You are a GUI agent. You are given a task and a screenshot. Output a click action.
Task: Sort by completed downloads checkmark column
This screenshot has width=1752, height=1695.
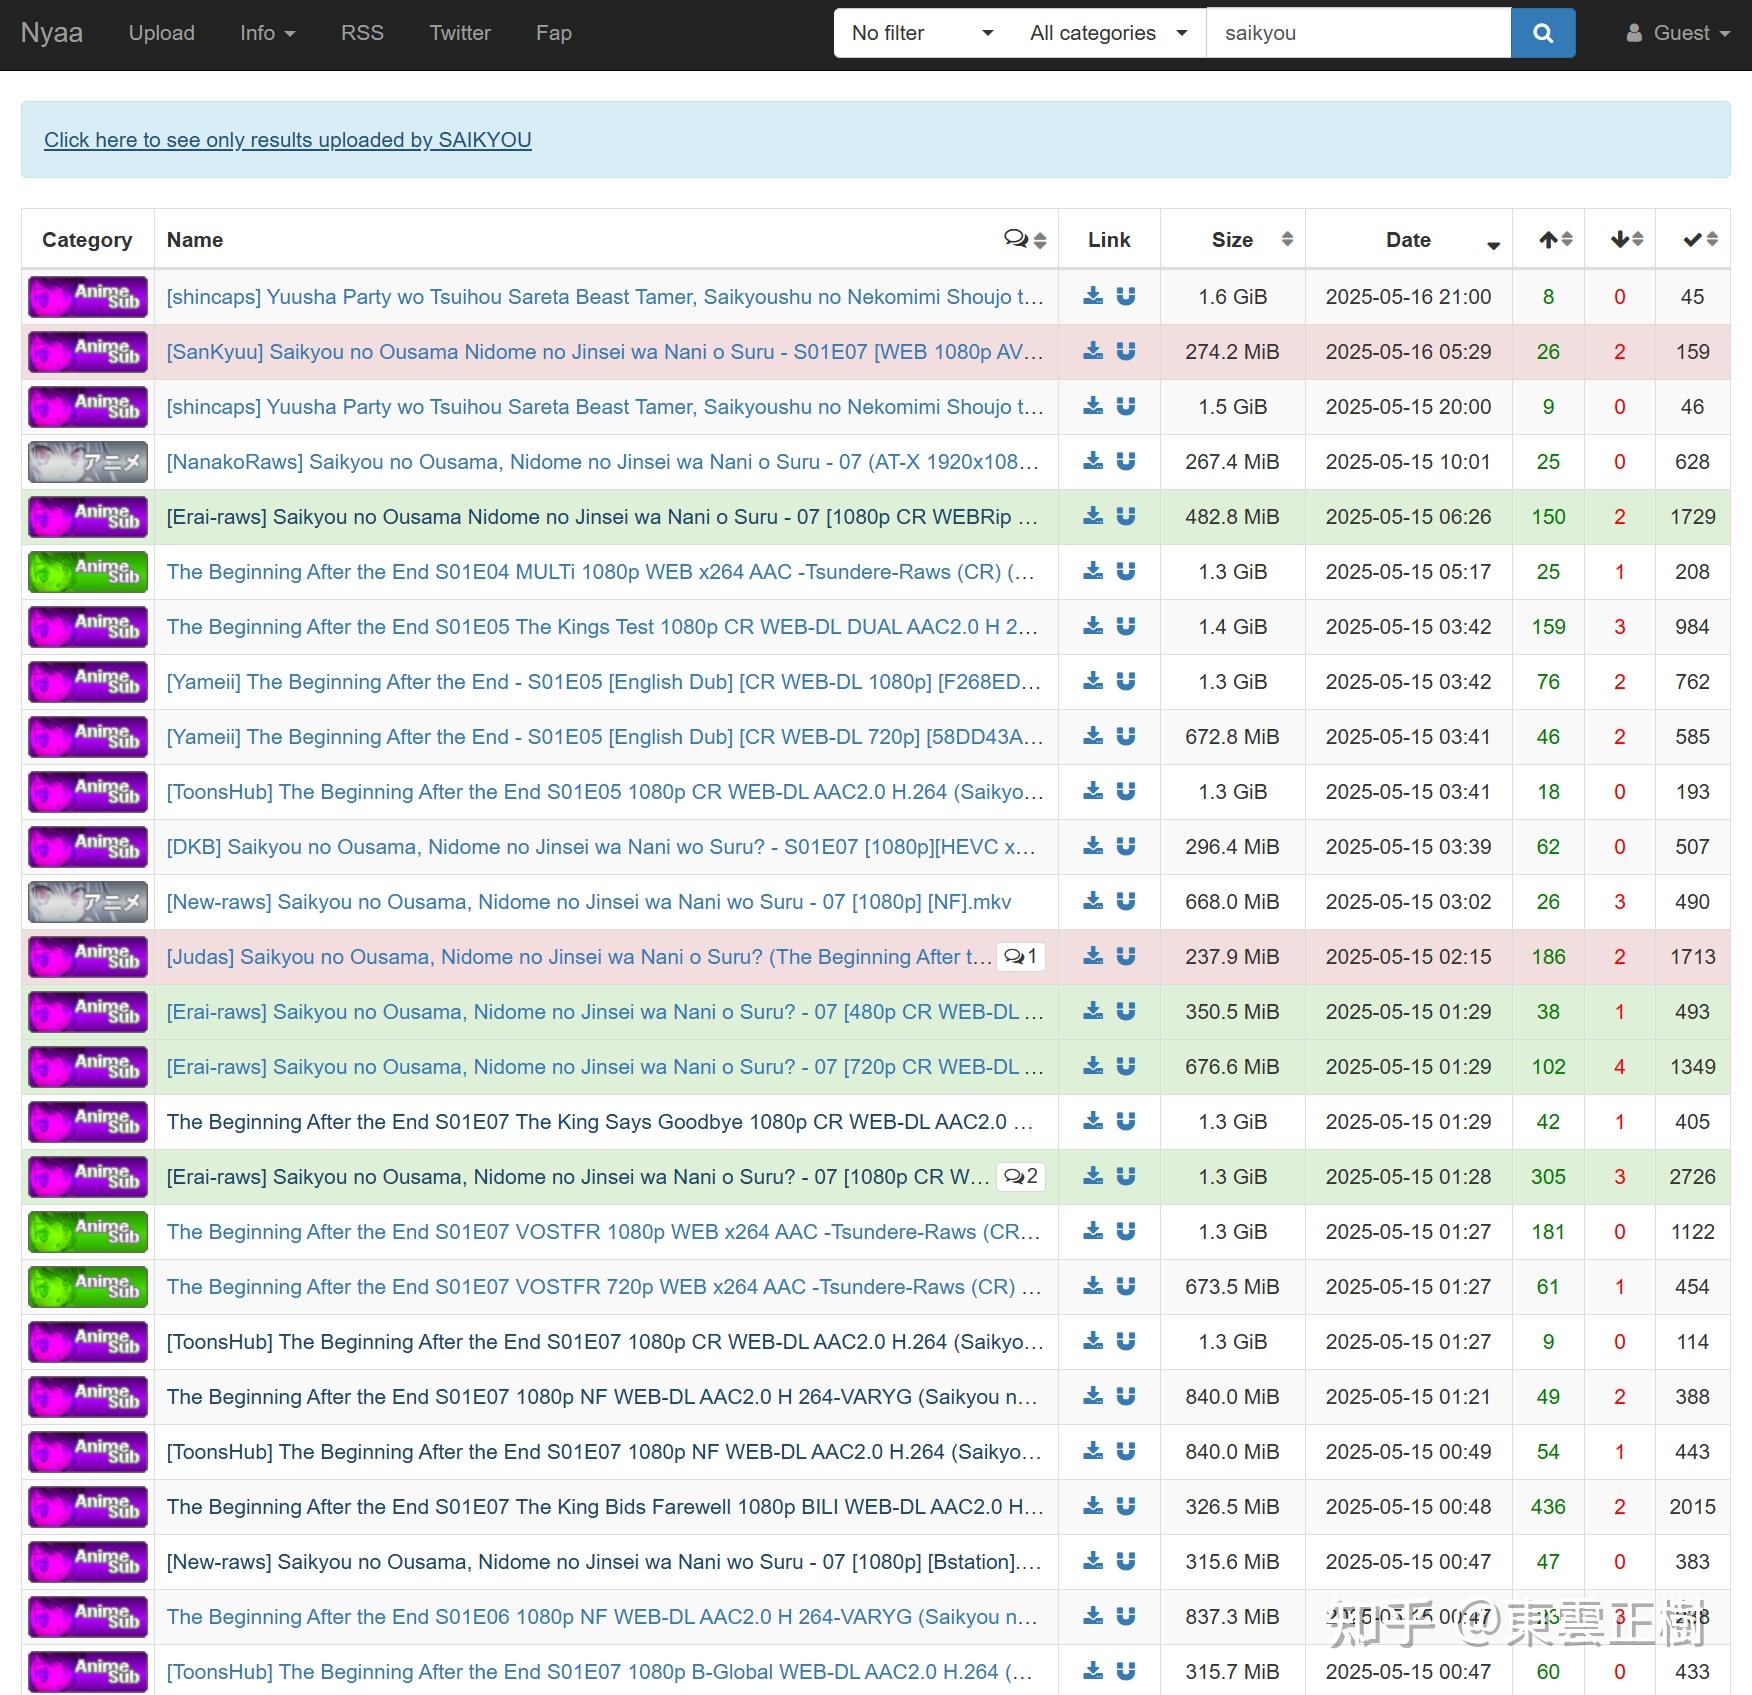pos(1693,240)
